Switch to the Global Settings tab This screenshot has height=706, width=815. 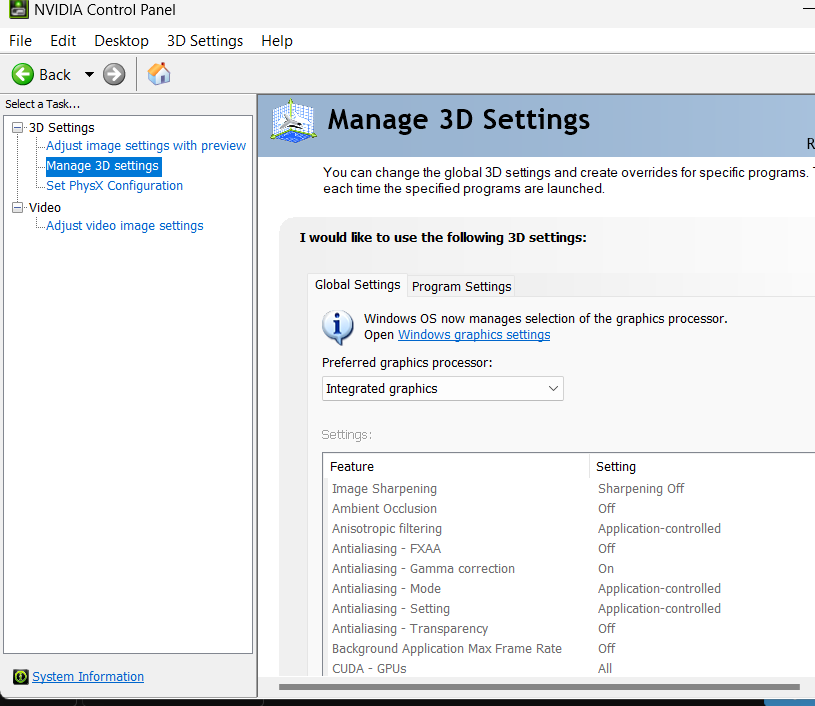click(x=358, y=285)
